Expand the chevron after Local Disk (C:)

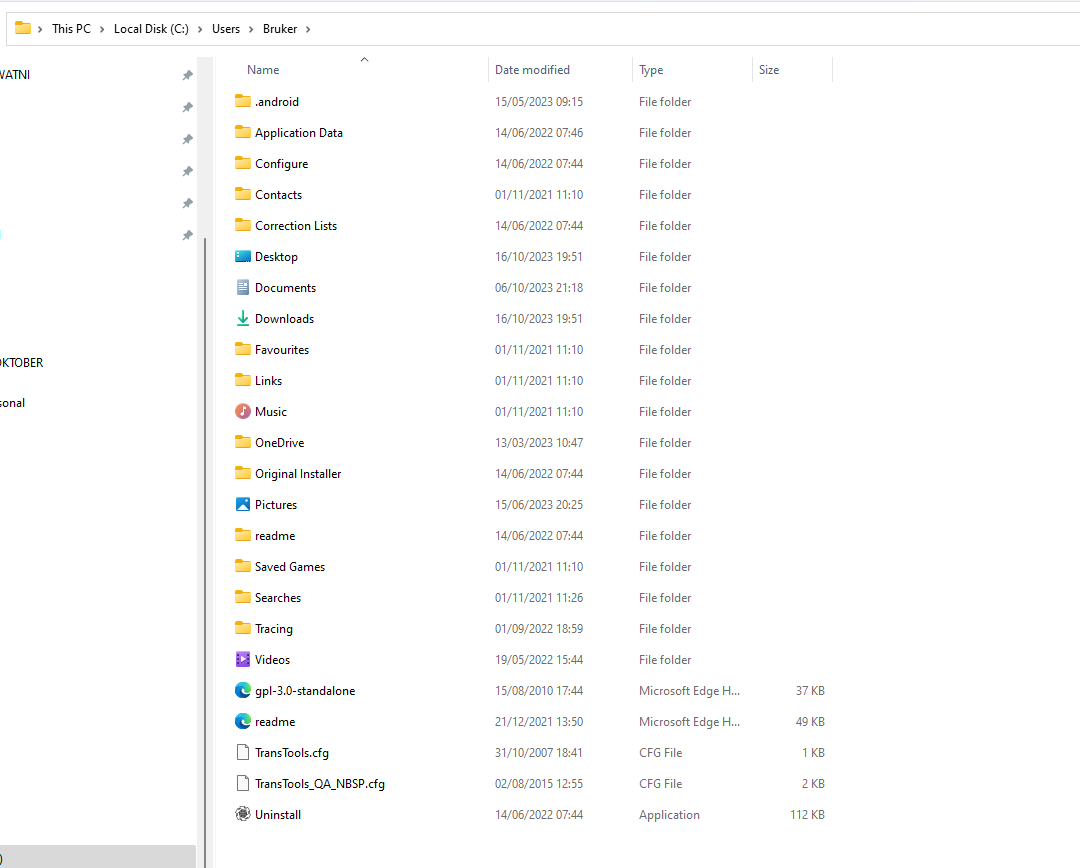201,29
